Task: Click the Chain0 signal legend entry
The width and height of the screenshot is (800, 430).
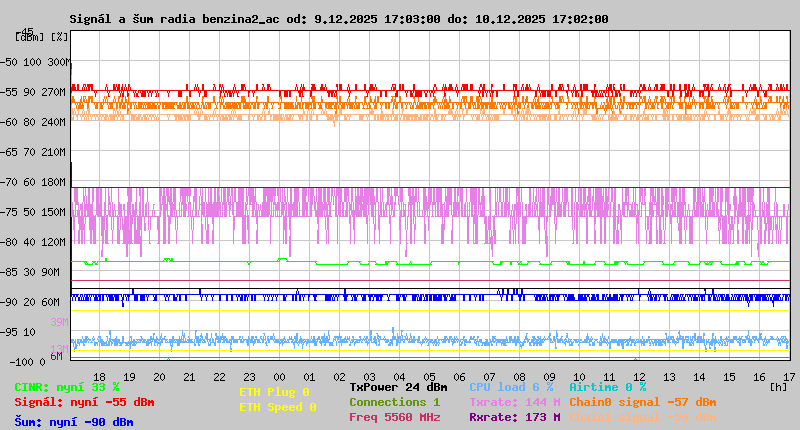Action: (642, 402)
